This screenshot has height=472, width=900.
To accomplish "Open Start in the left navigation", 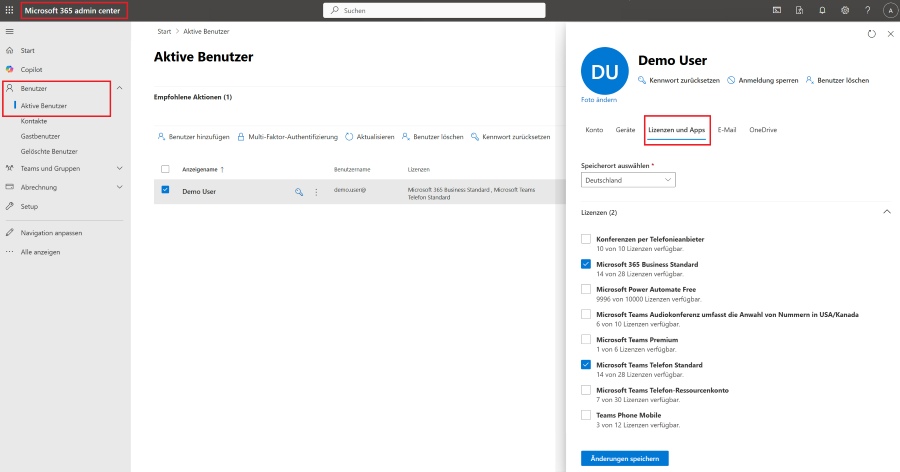I will (x=28, y=51).
